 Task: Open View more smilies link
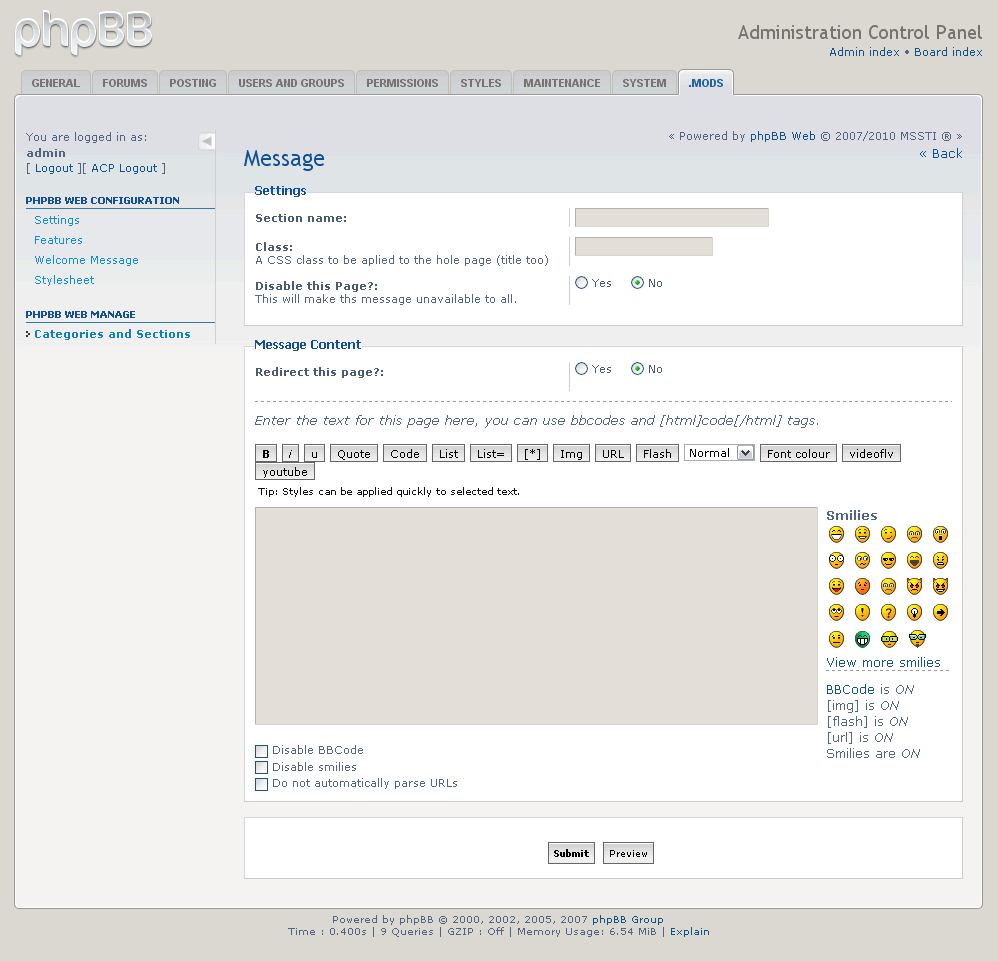tap(883, 663)
